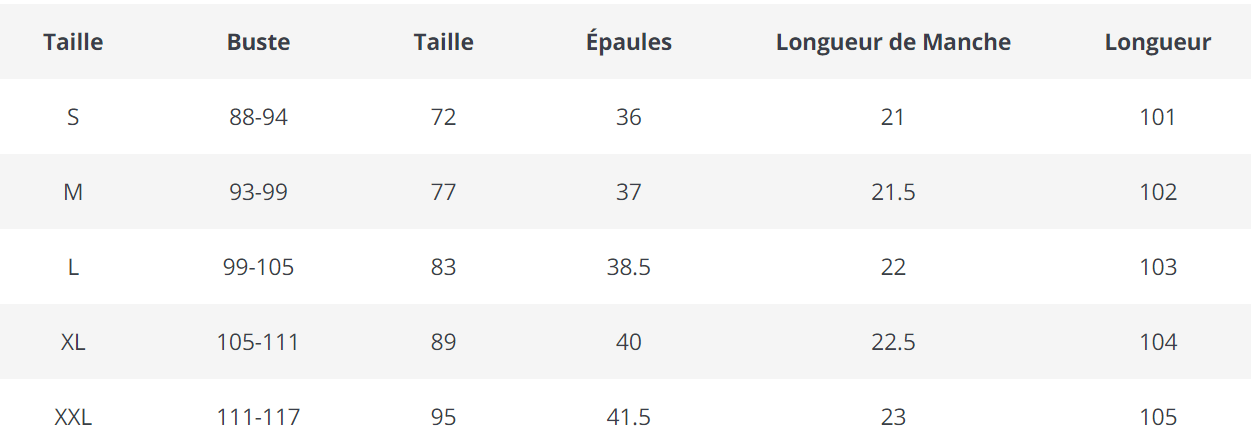
Task: Click the Longueur de Manche header
Action: click(893, 42)
